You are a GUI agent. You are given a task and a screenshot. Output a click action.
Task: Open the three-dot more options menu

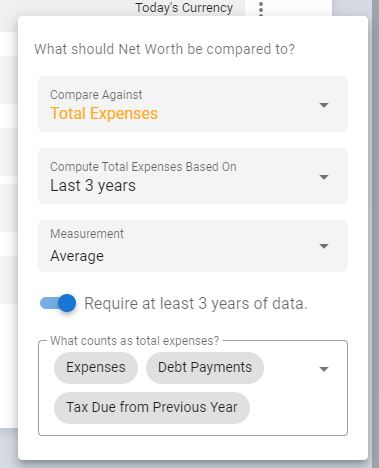click(x=261, y=8)
